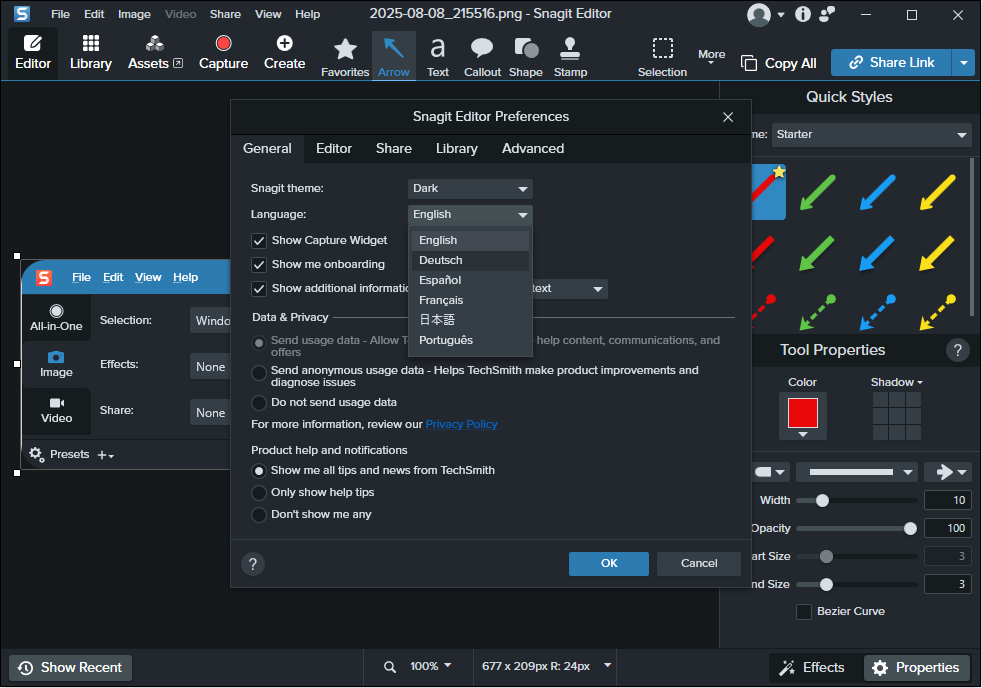The height and width of the screenshot is (688, 982).
Task: Select the Text tool
Action: point(438,56)
